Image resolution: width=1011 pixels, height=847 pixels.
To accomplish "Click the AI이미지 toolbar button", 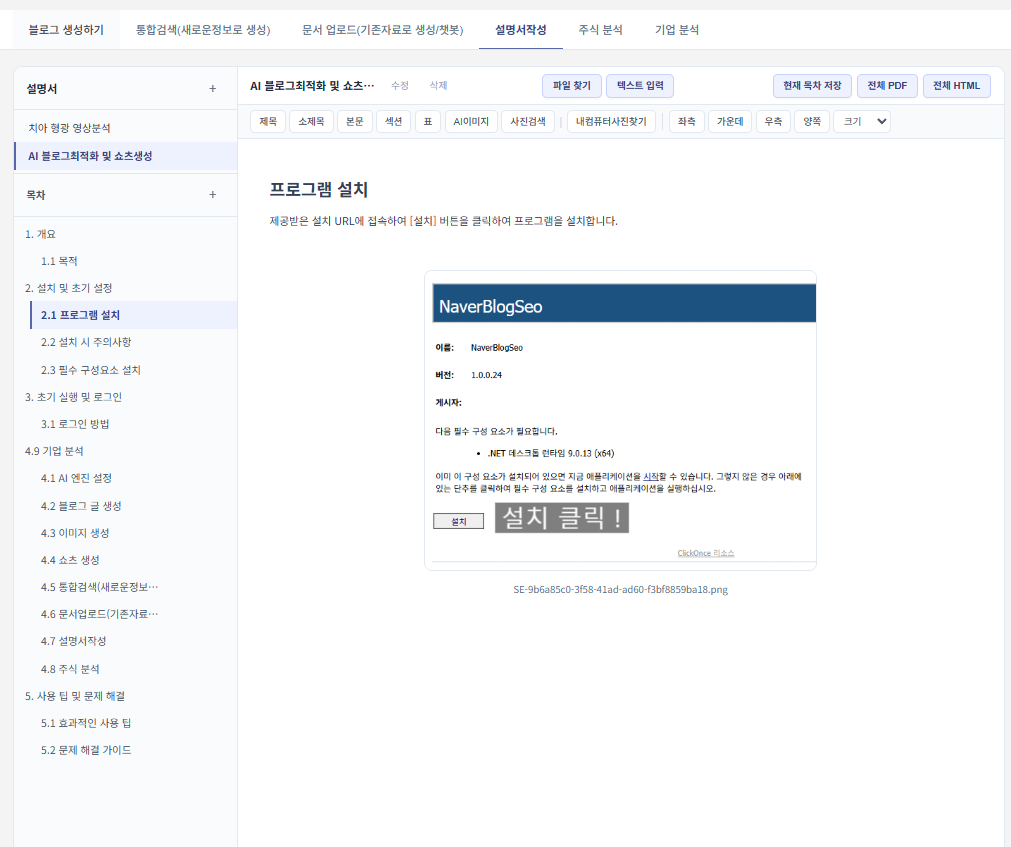I will point(471,121).
